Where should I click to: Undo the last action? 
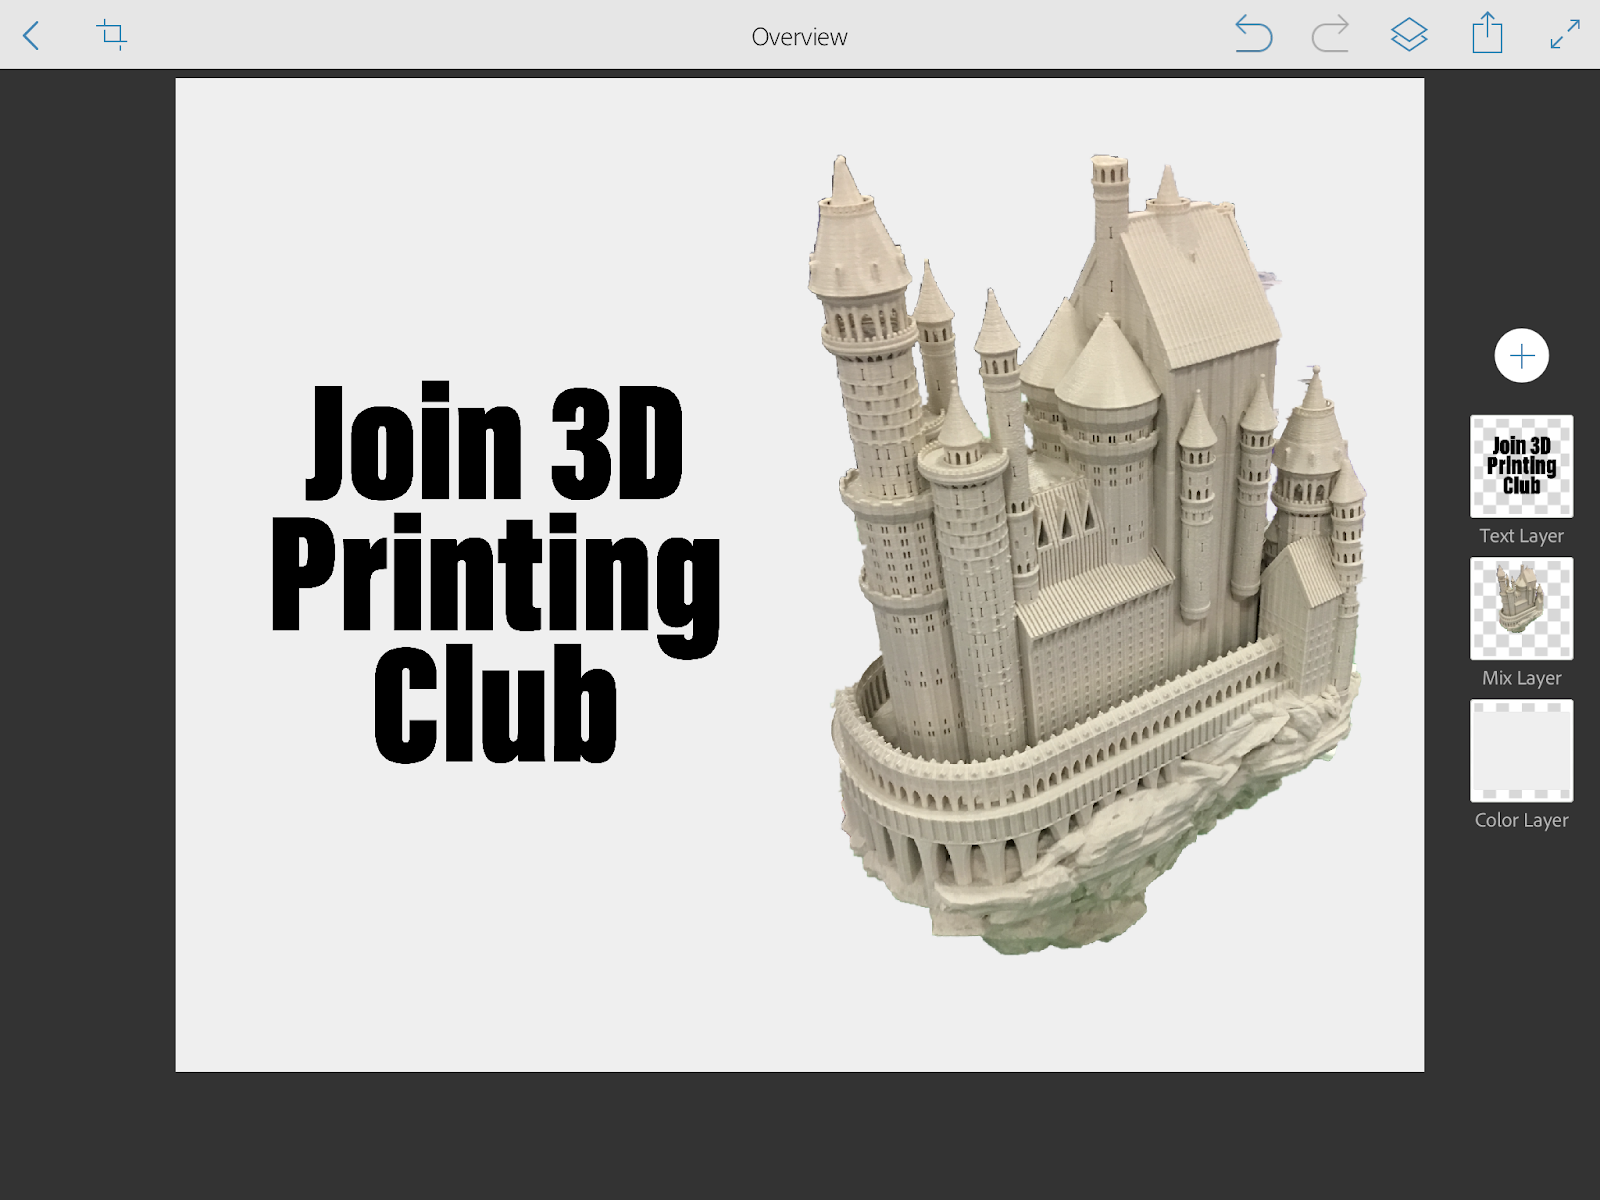(x=1253, y=35)
